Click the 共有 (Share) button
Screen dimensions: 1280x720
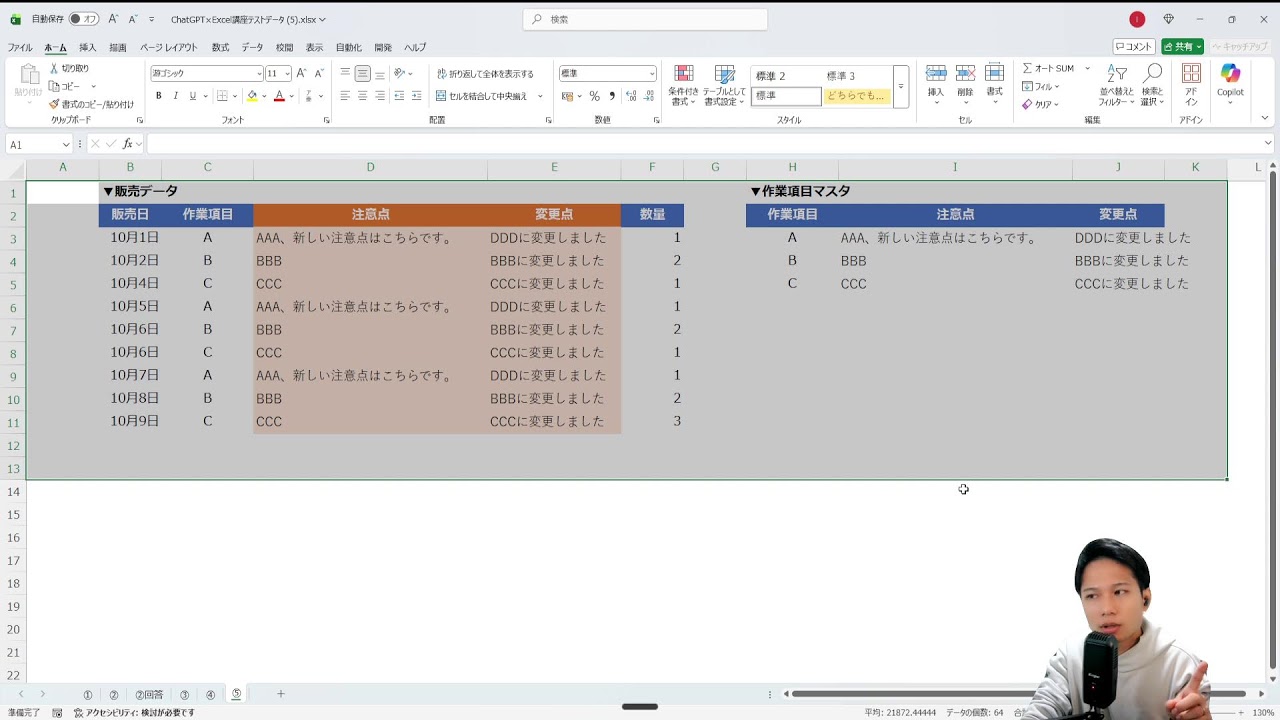coord(1183,47)
